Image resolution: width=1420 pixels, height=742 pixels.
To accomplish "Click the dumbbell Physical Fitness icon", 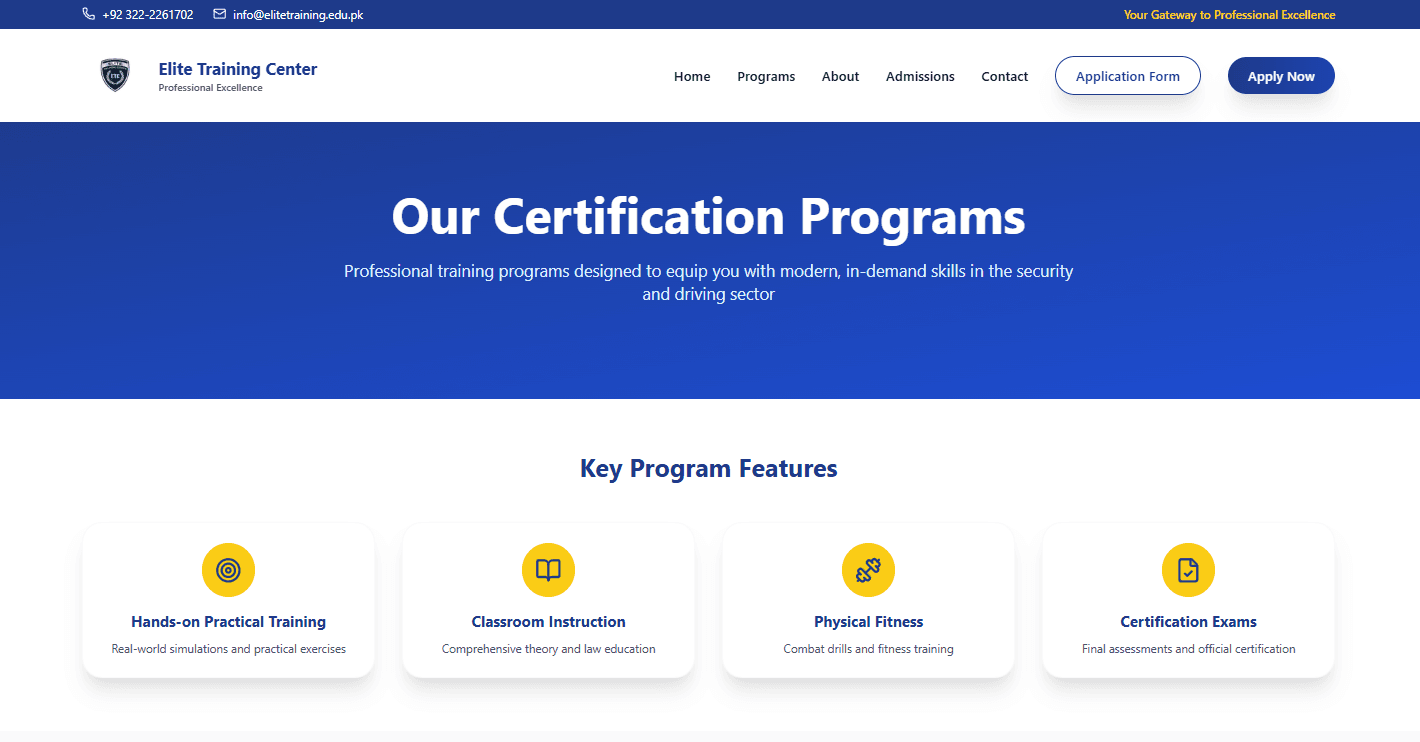I will click(x=868, y=570).
